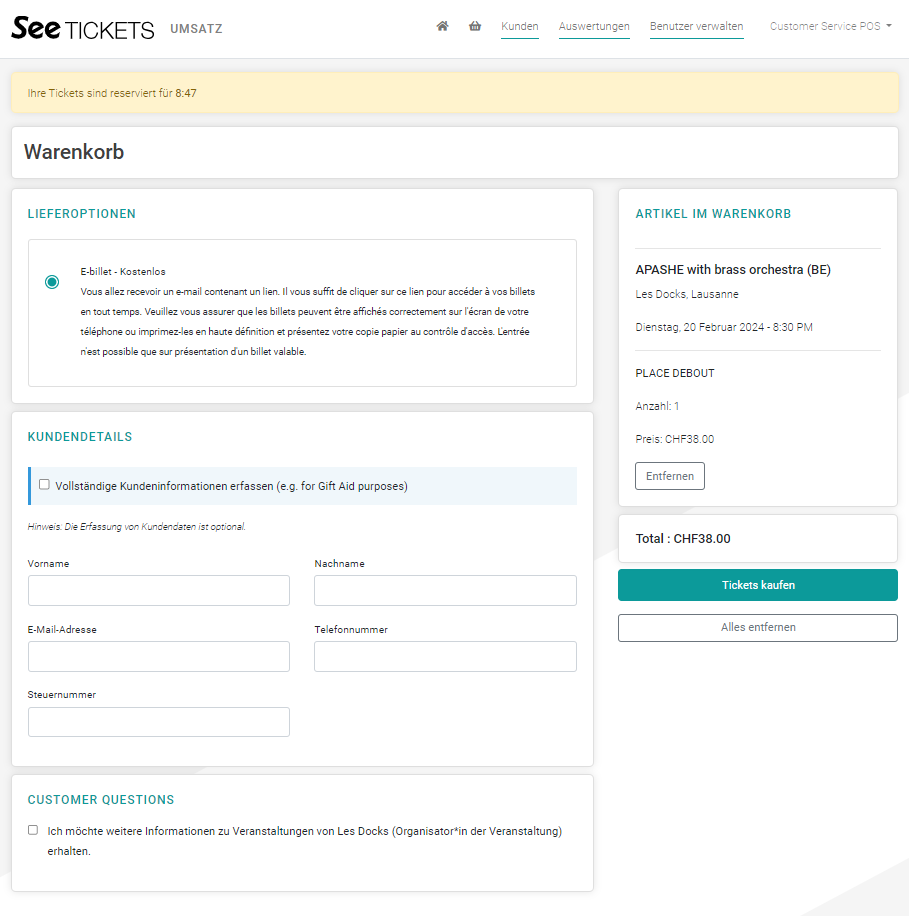Screen dimensions: 909x916
Task: Focus the Steuernummer field
Action: click(159, 722)
